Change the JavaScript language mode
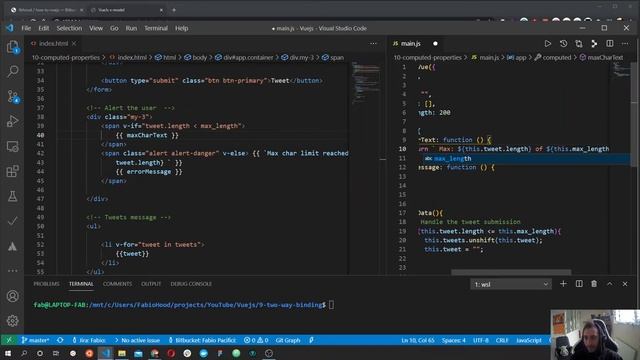The image size is (640, 360). pyautogui.click(x=529, y=340)
